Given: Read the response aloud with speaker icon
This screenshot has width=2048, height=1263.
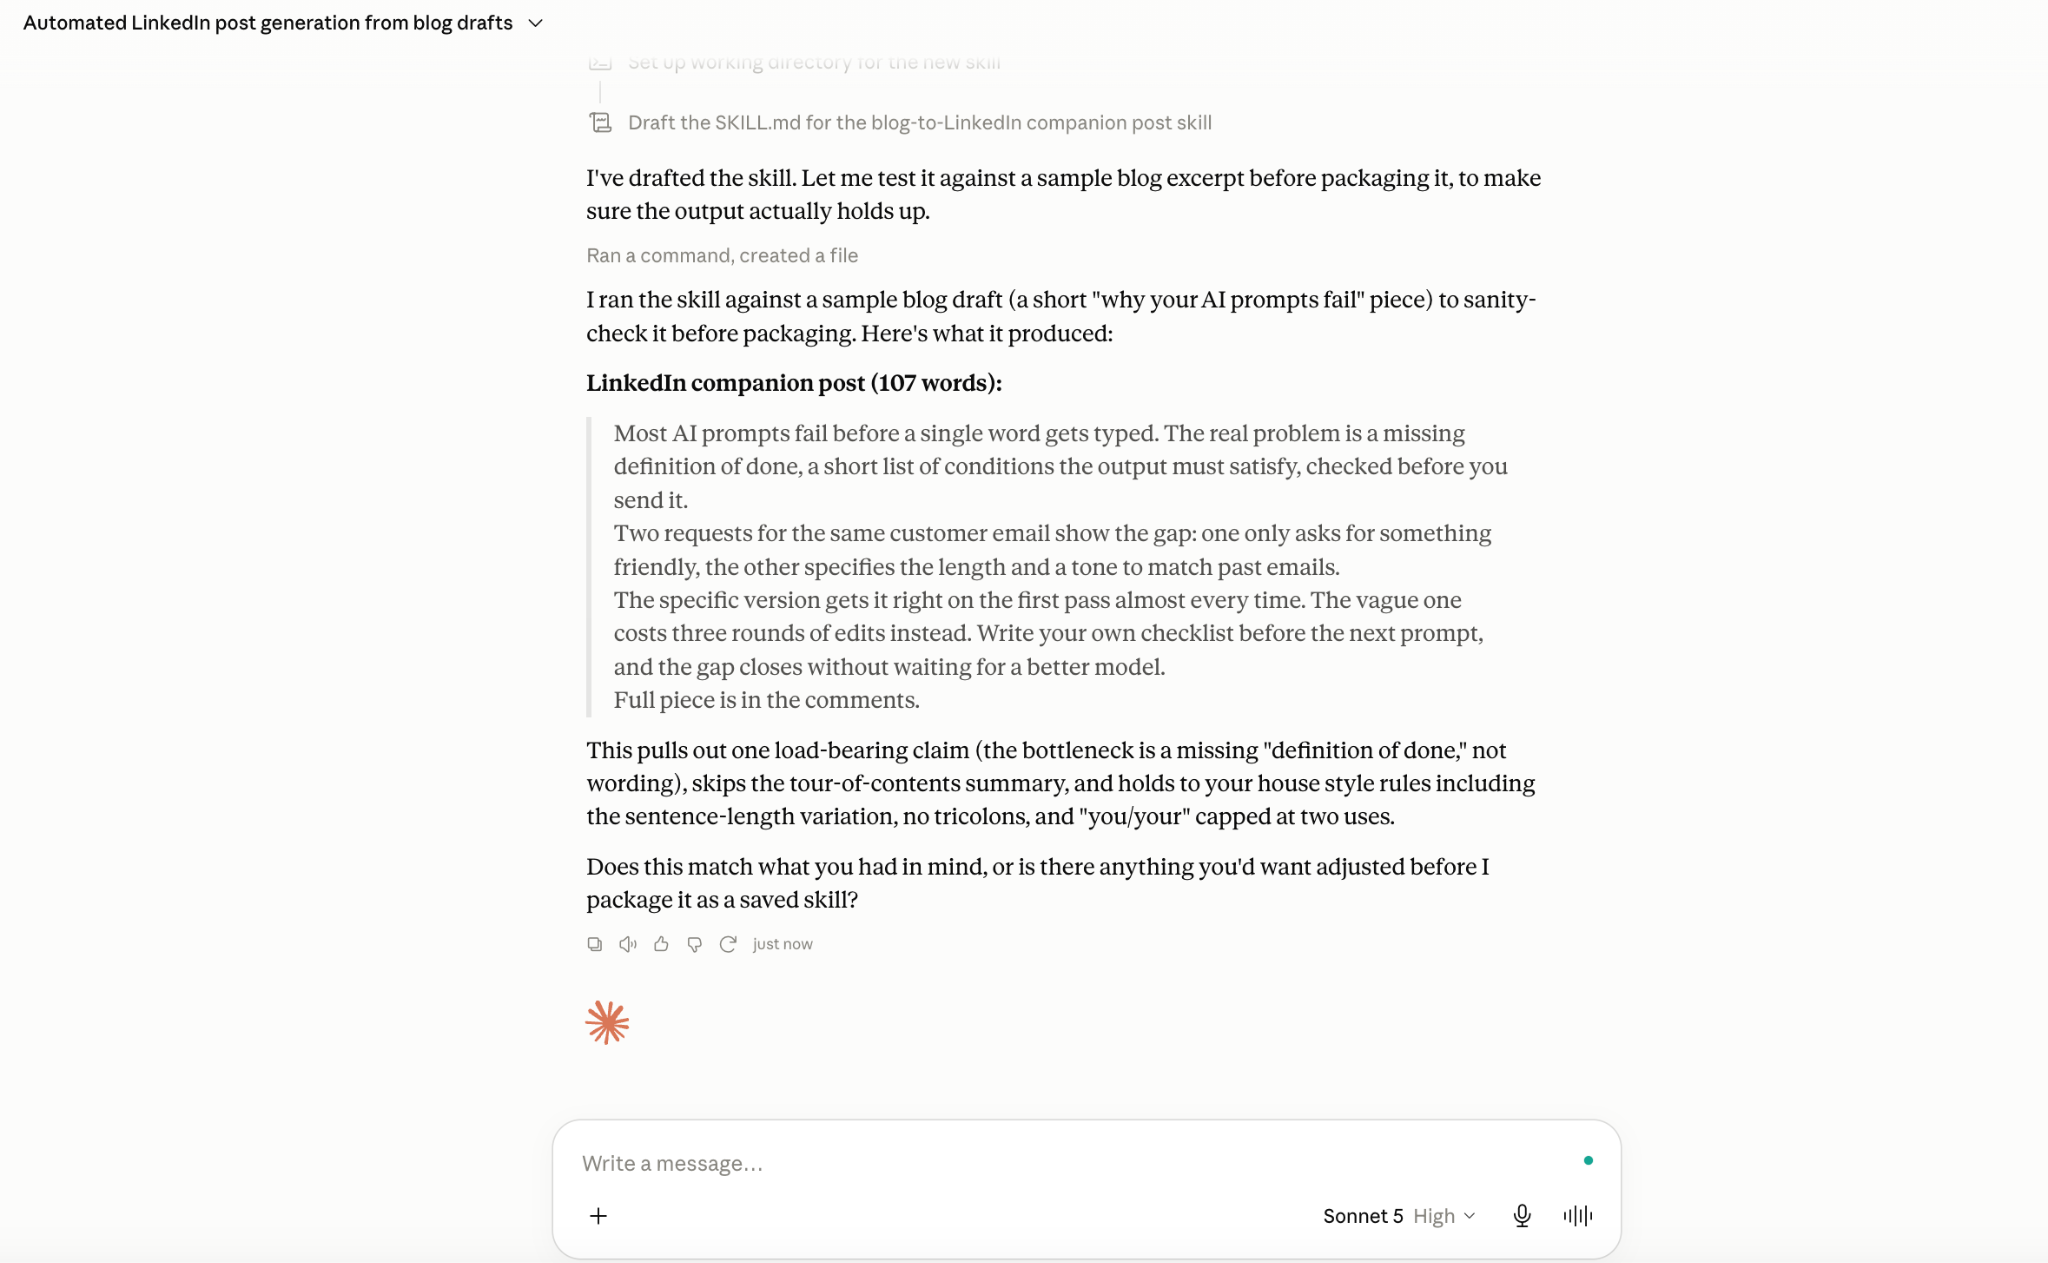Looking at the screenshot, I should pyautogui.click(x=628, y=944).
